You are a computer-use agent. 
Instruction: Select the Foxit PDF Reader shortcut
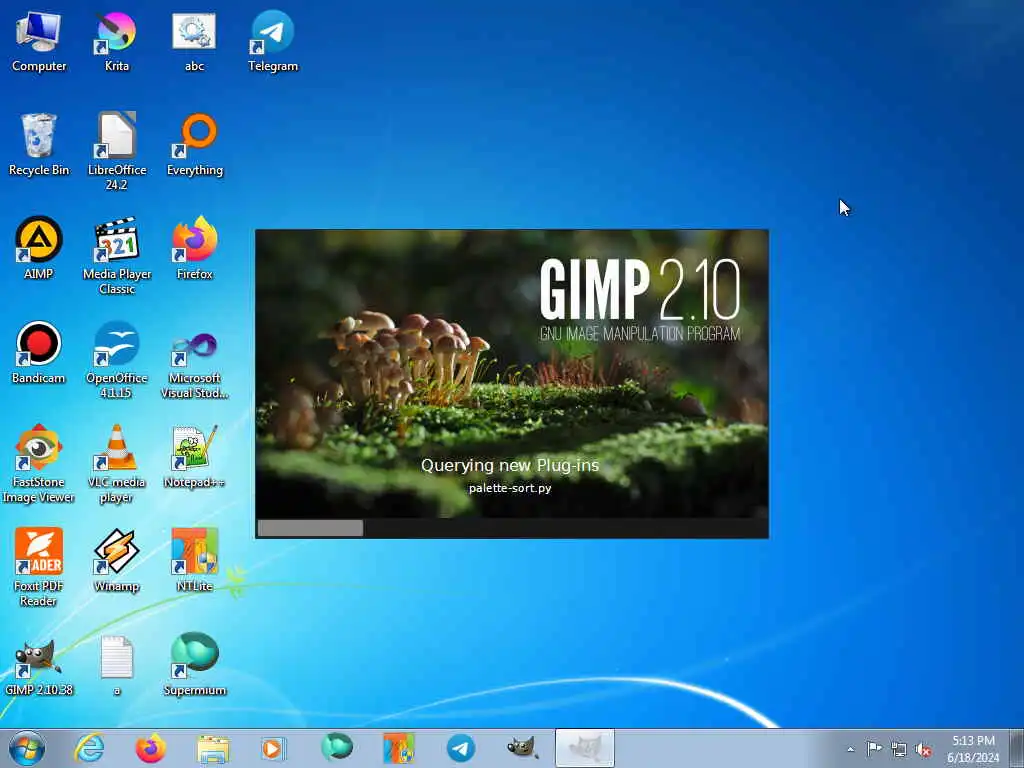pos(39,567)
